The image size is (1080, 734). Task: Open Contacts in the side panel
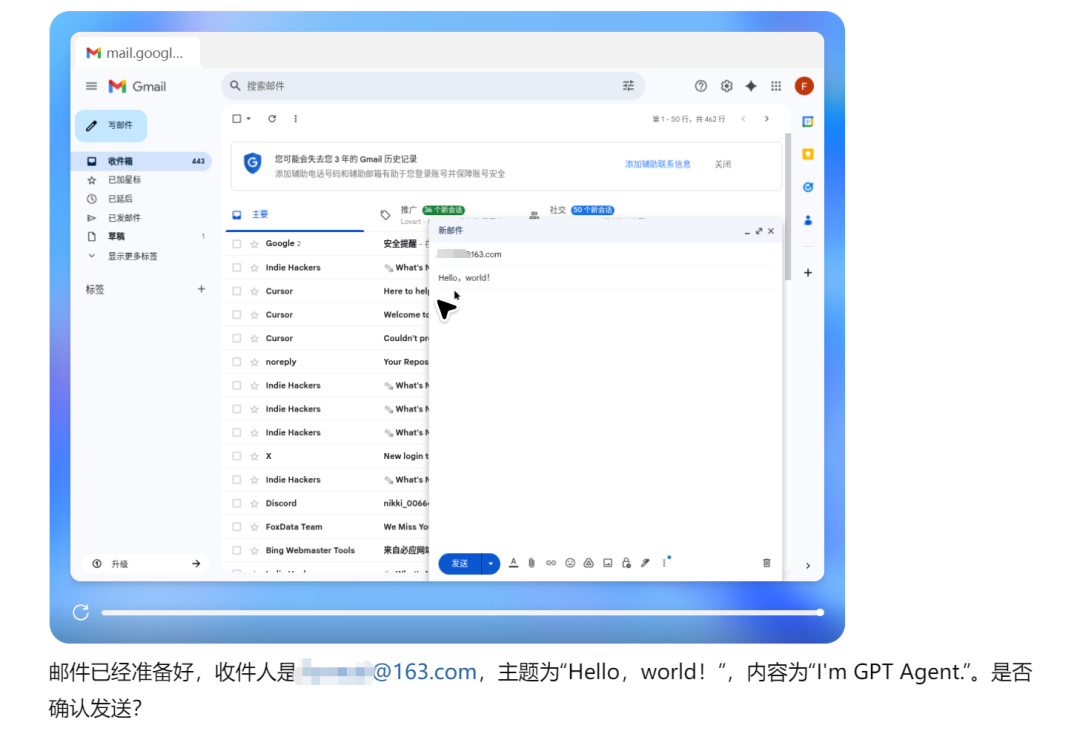[808, 220]
